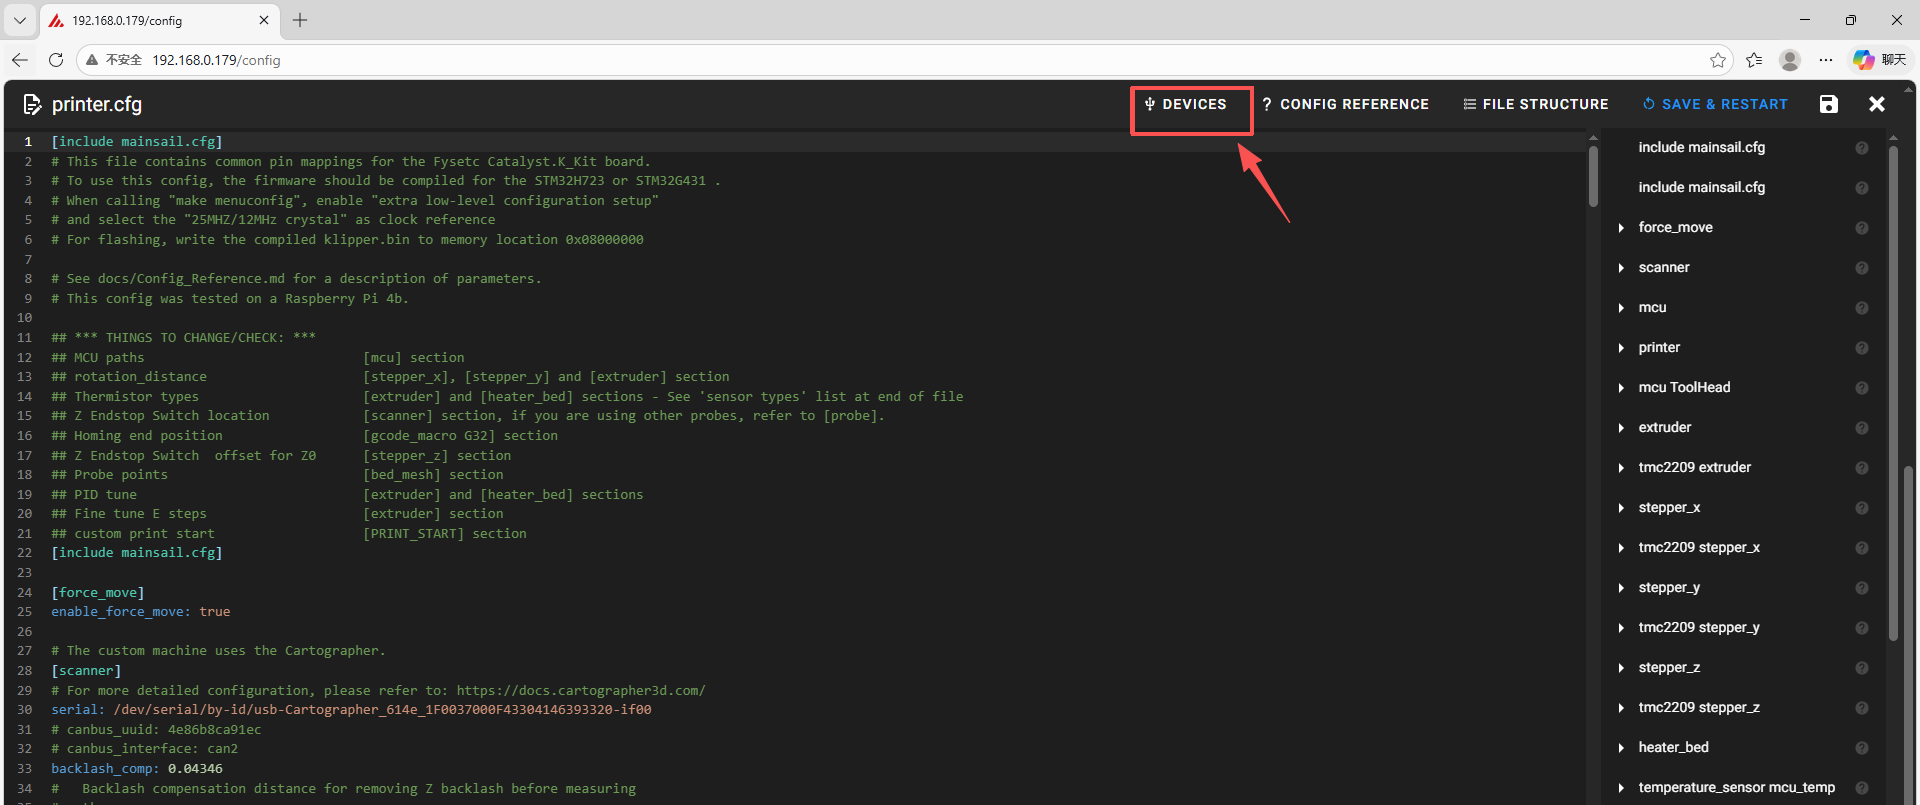The width and height of the screenshot is (1920, 805).
Task: Jump to stepper_z label in file structure
Action: (x=1669, y=668)
